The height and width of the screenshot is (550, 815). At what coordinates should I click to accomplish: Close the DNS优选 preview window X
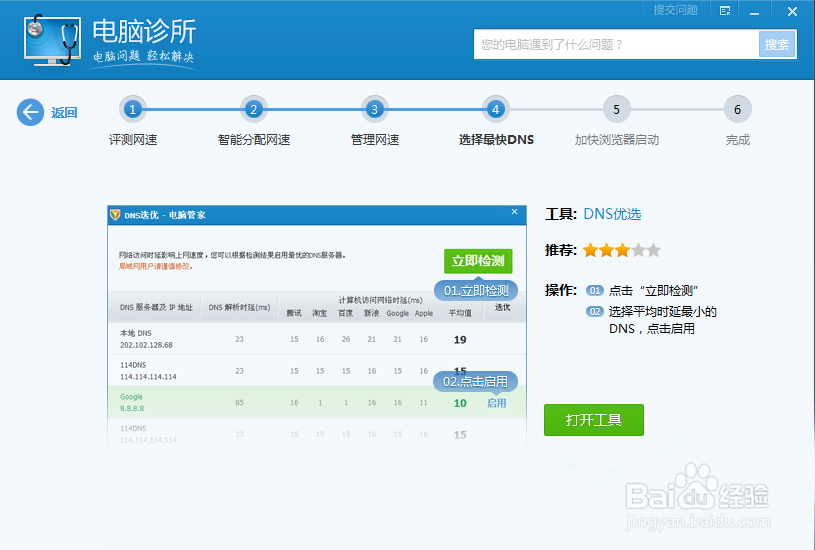[514, 212]
